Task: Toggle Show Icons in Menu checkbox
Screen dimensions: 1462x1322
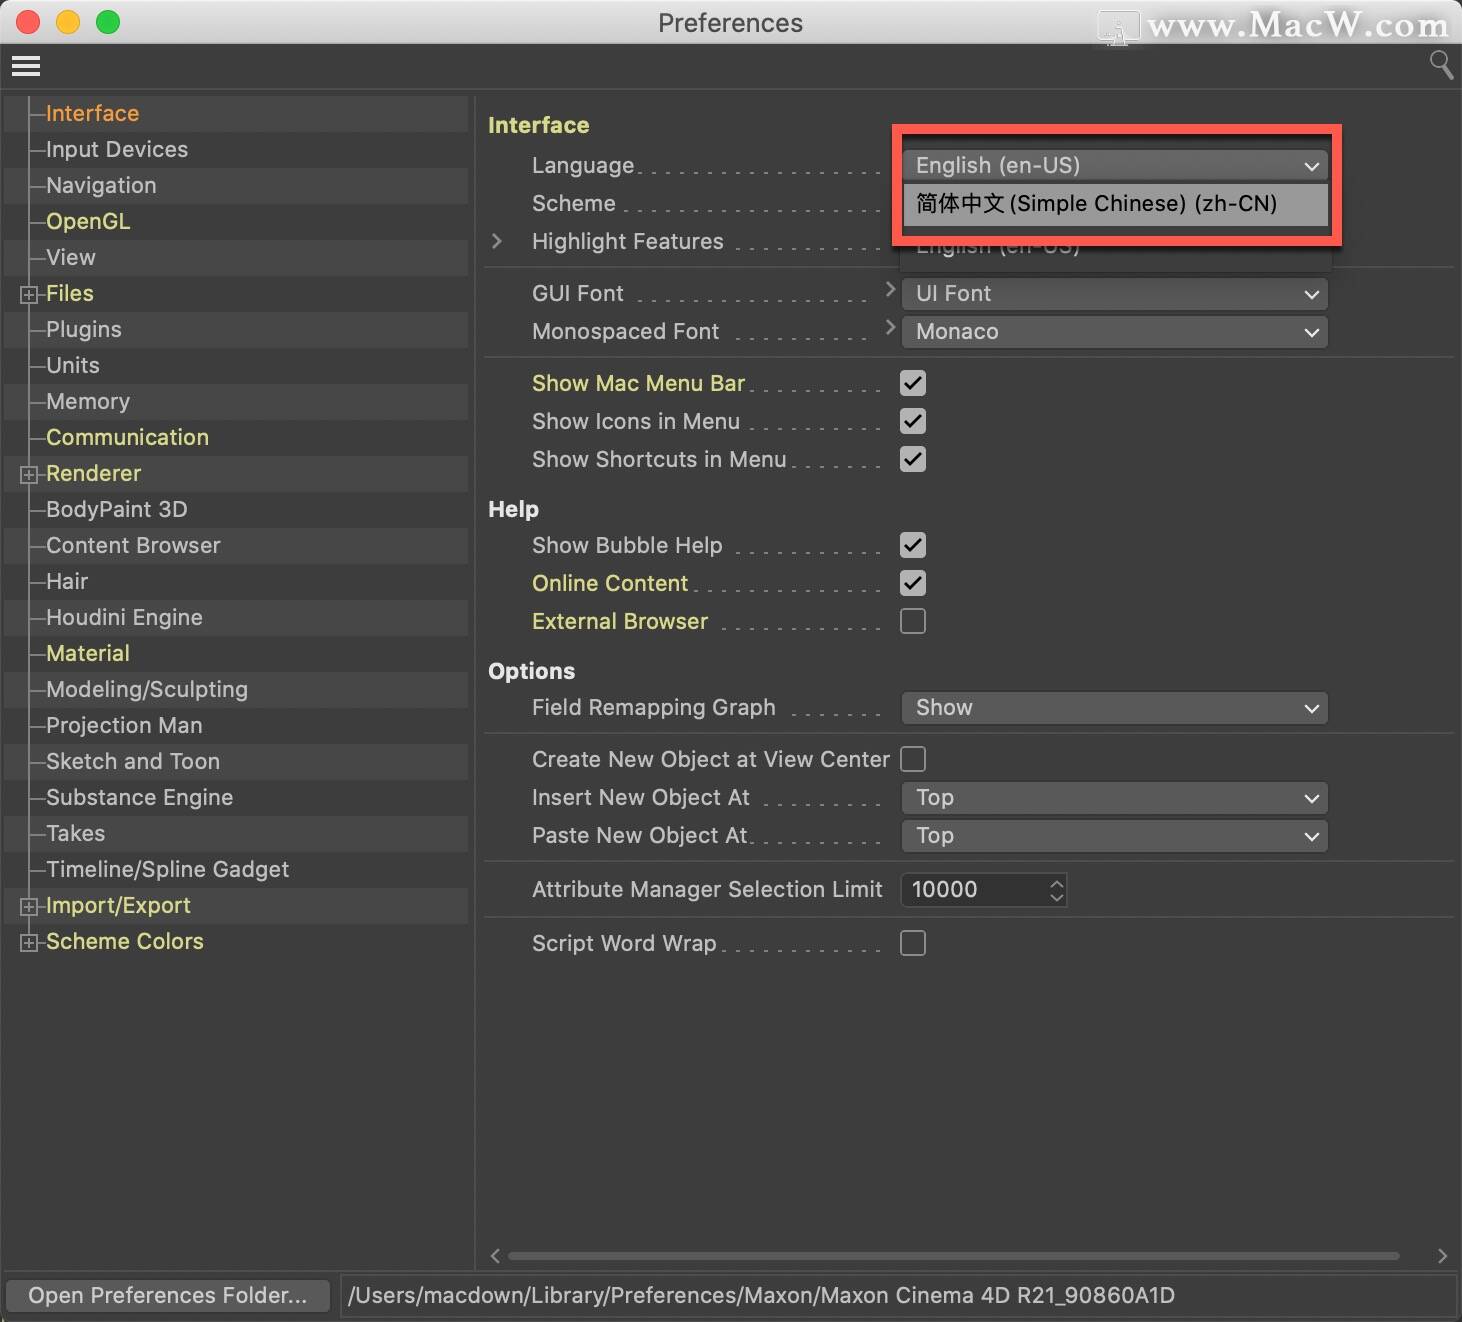Action: click(913, 421)
